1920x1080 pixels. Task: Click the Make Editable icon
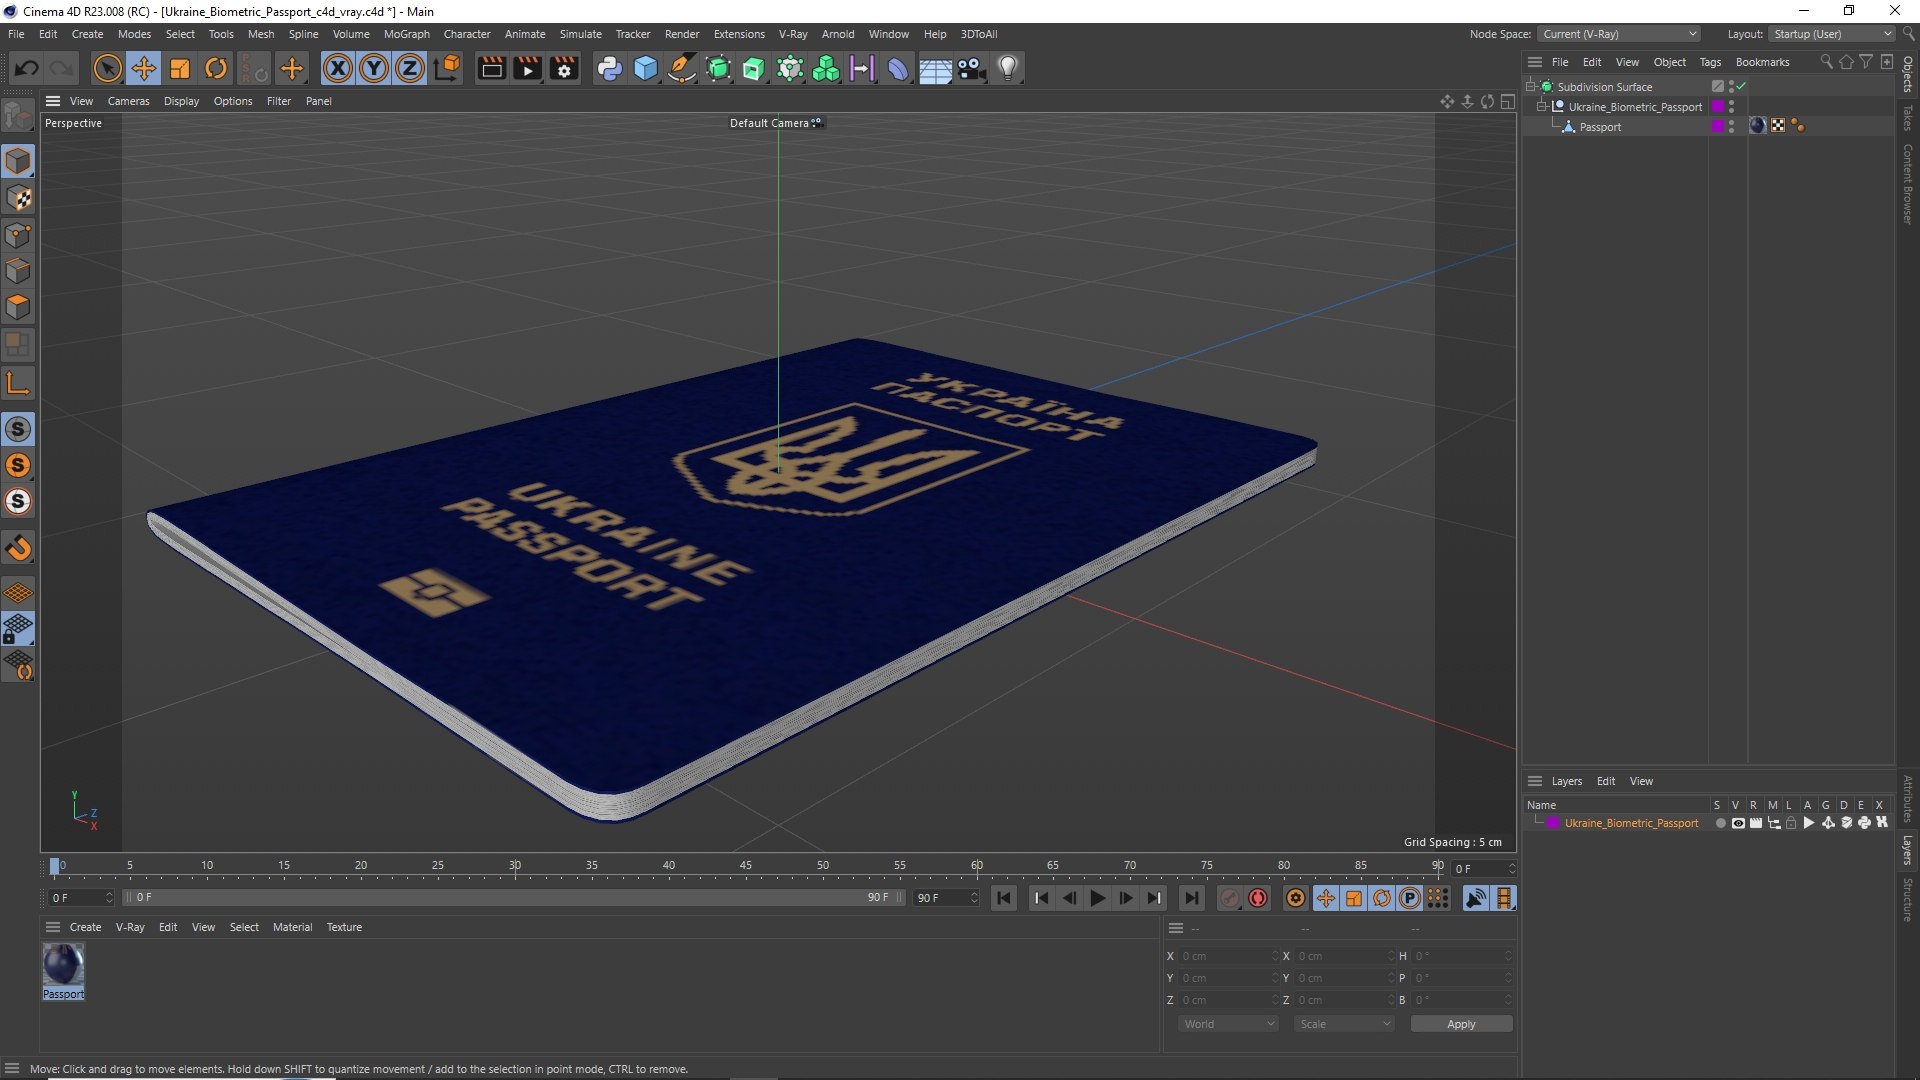click(18, 116)
